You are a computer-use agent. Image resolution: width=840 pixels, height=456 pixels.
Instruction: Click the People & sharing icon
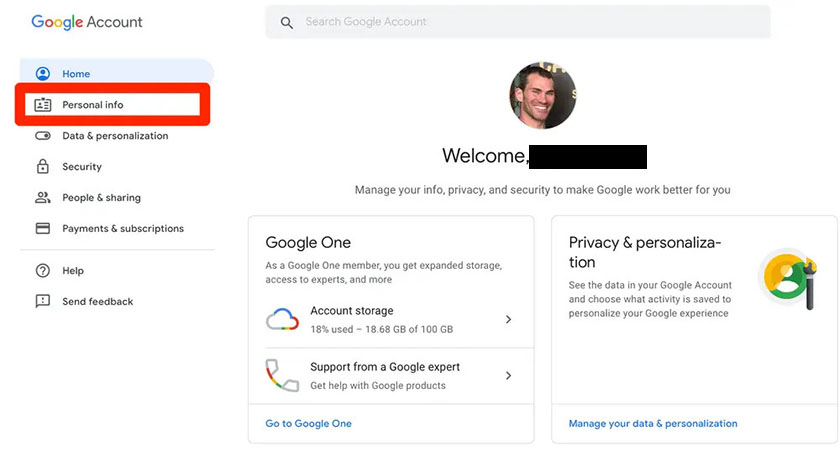(43, 198)
